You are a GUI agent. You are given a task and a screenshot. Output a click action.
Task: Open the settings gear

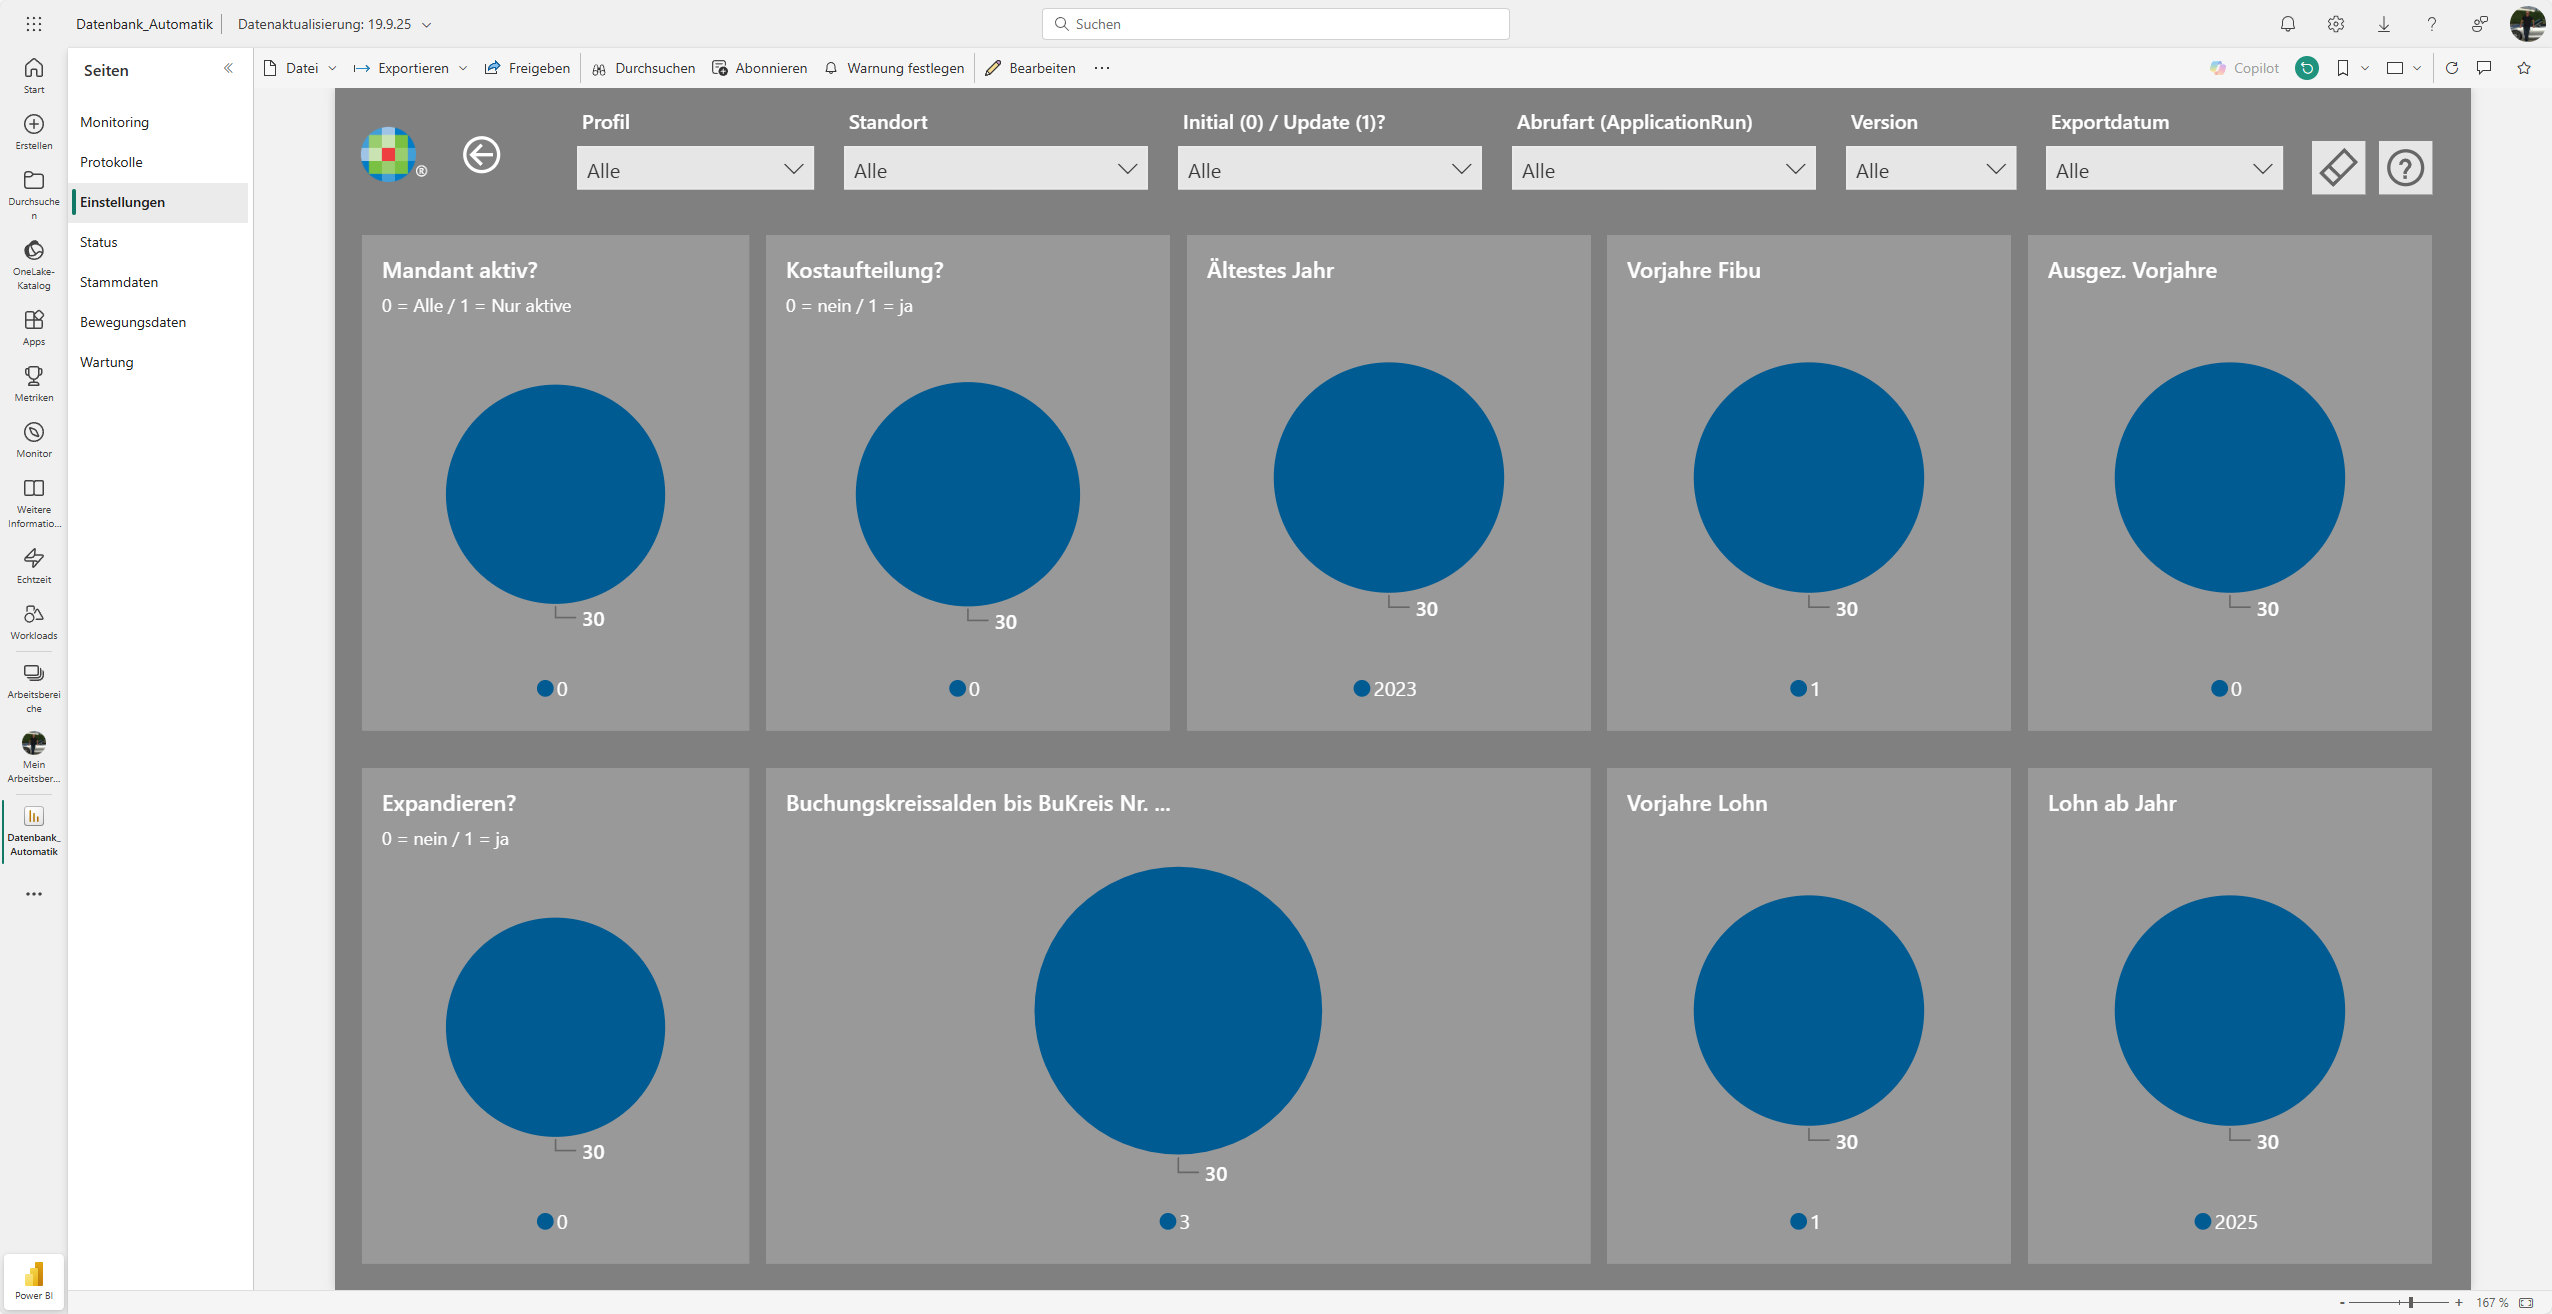pos(2336,24)
